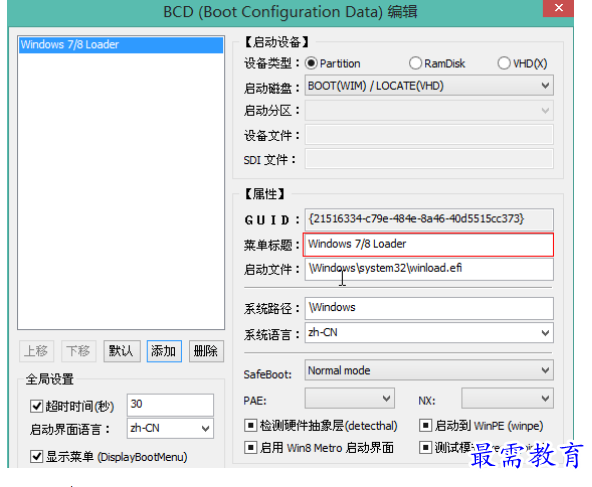
Task: Click the 默认 (default) button
Action: tap(122, 351)
